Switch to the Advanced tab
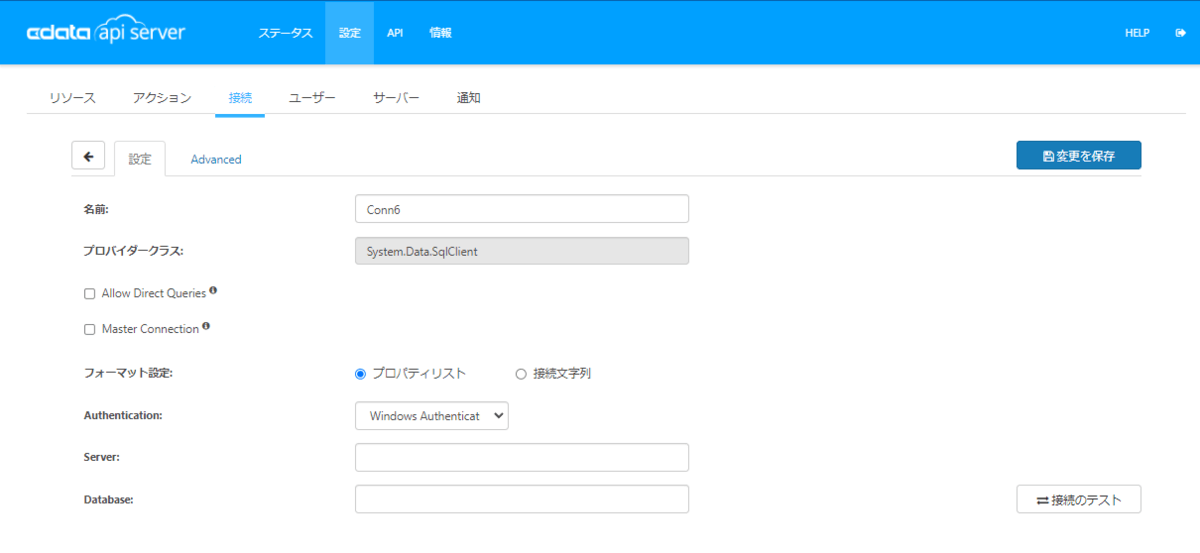 click(216, 159)
